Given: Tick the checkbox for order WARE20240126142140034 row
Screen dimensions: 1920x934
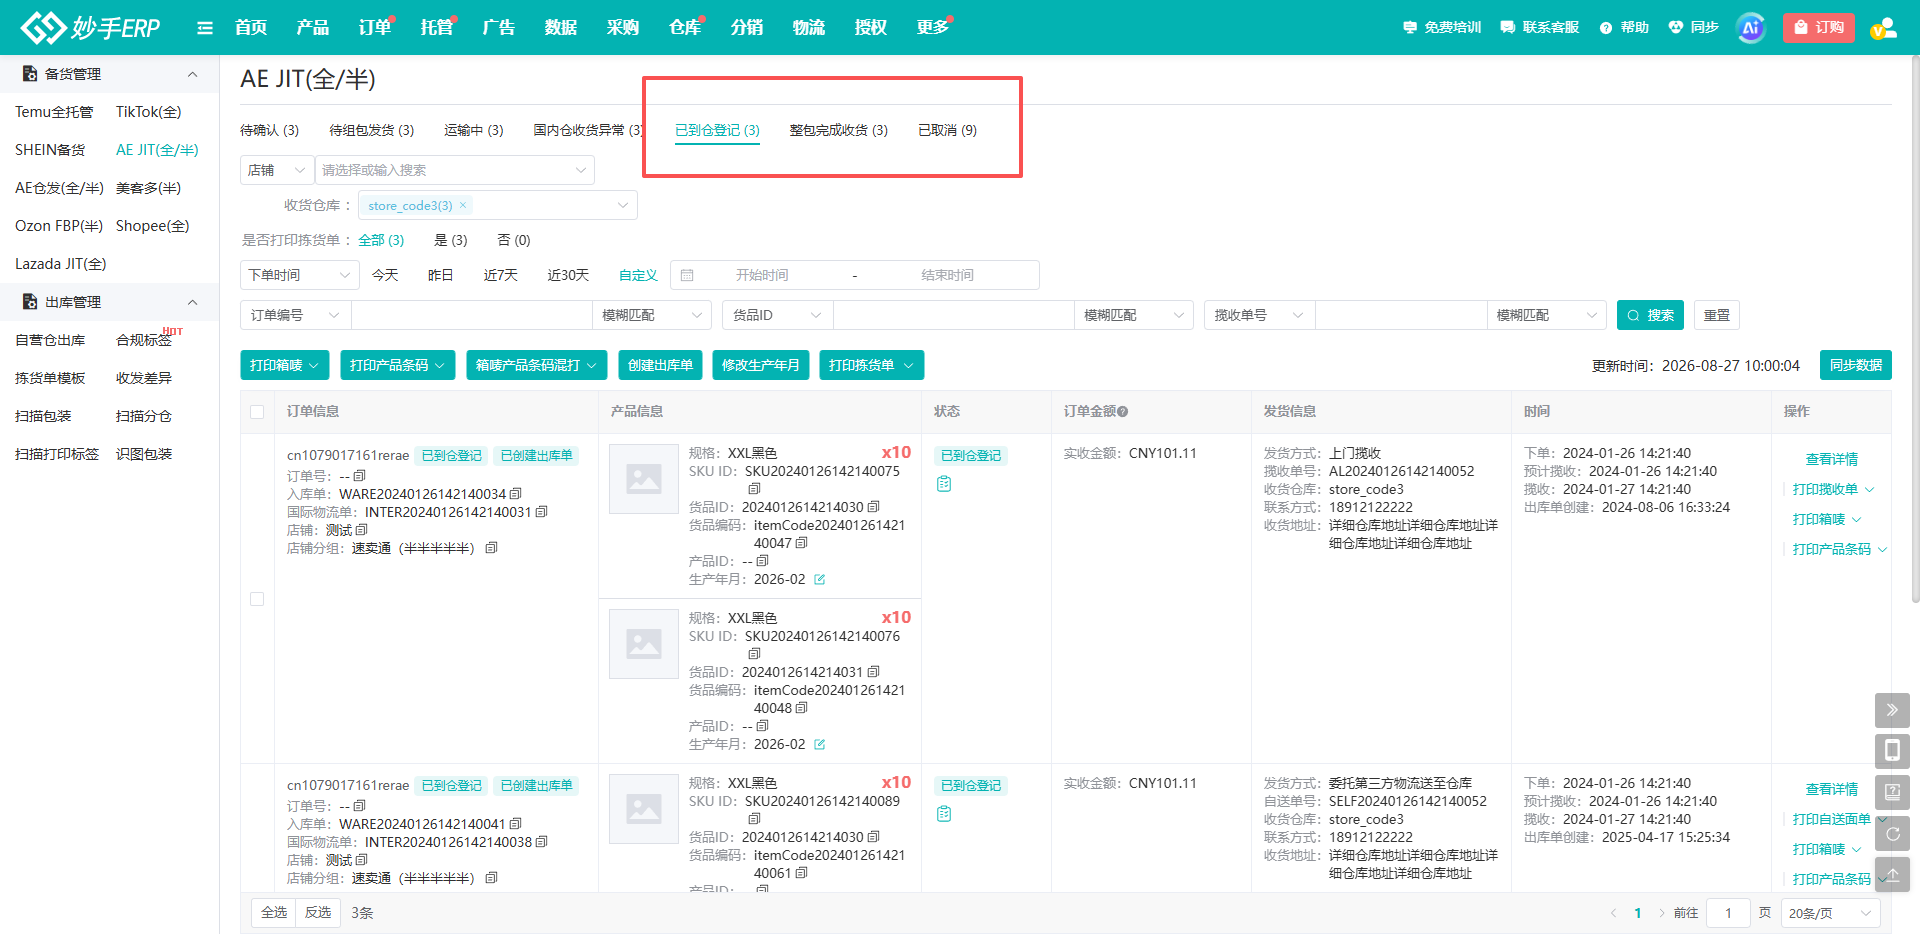Looking at the screenshot, I should pos(257,599).
